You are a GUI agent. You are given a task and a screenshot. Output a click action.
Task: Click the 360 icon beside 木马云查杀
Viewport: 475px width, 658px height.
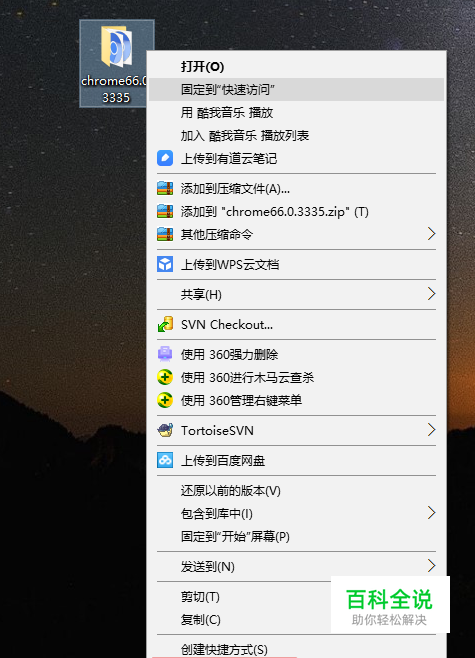[165, 377]
